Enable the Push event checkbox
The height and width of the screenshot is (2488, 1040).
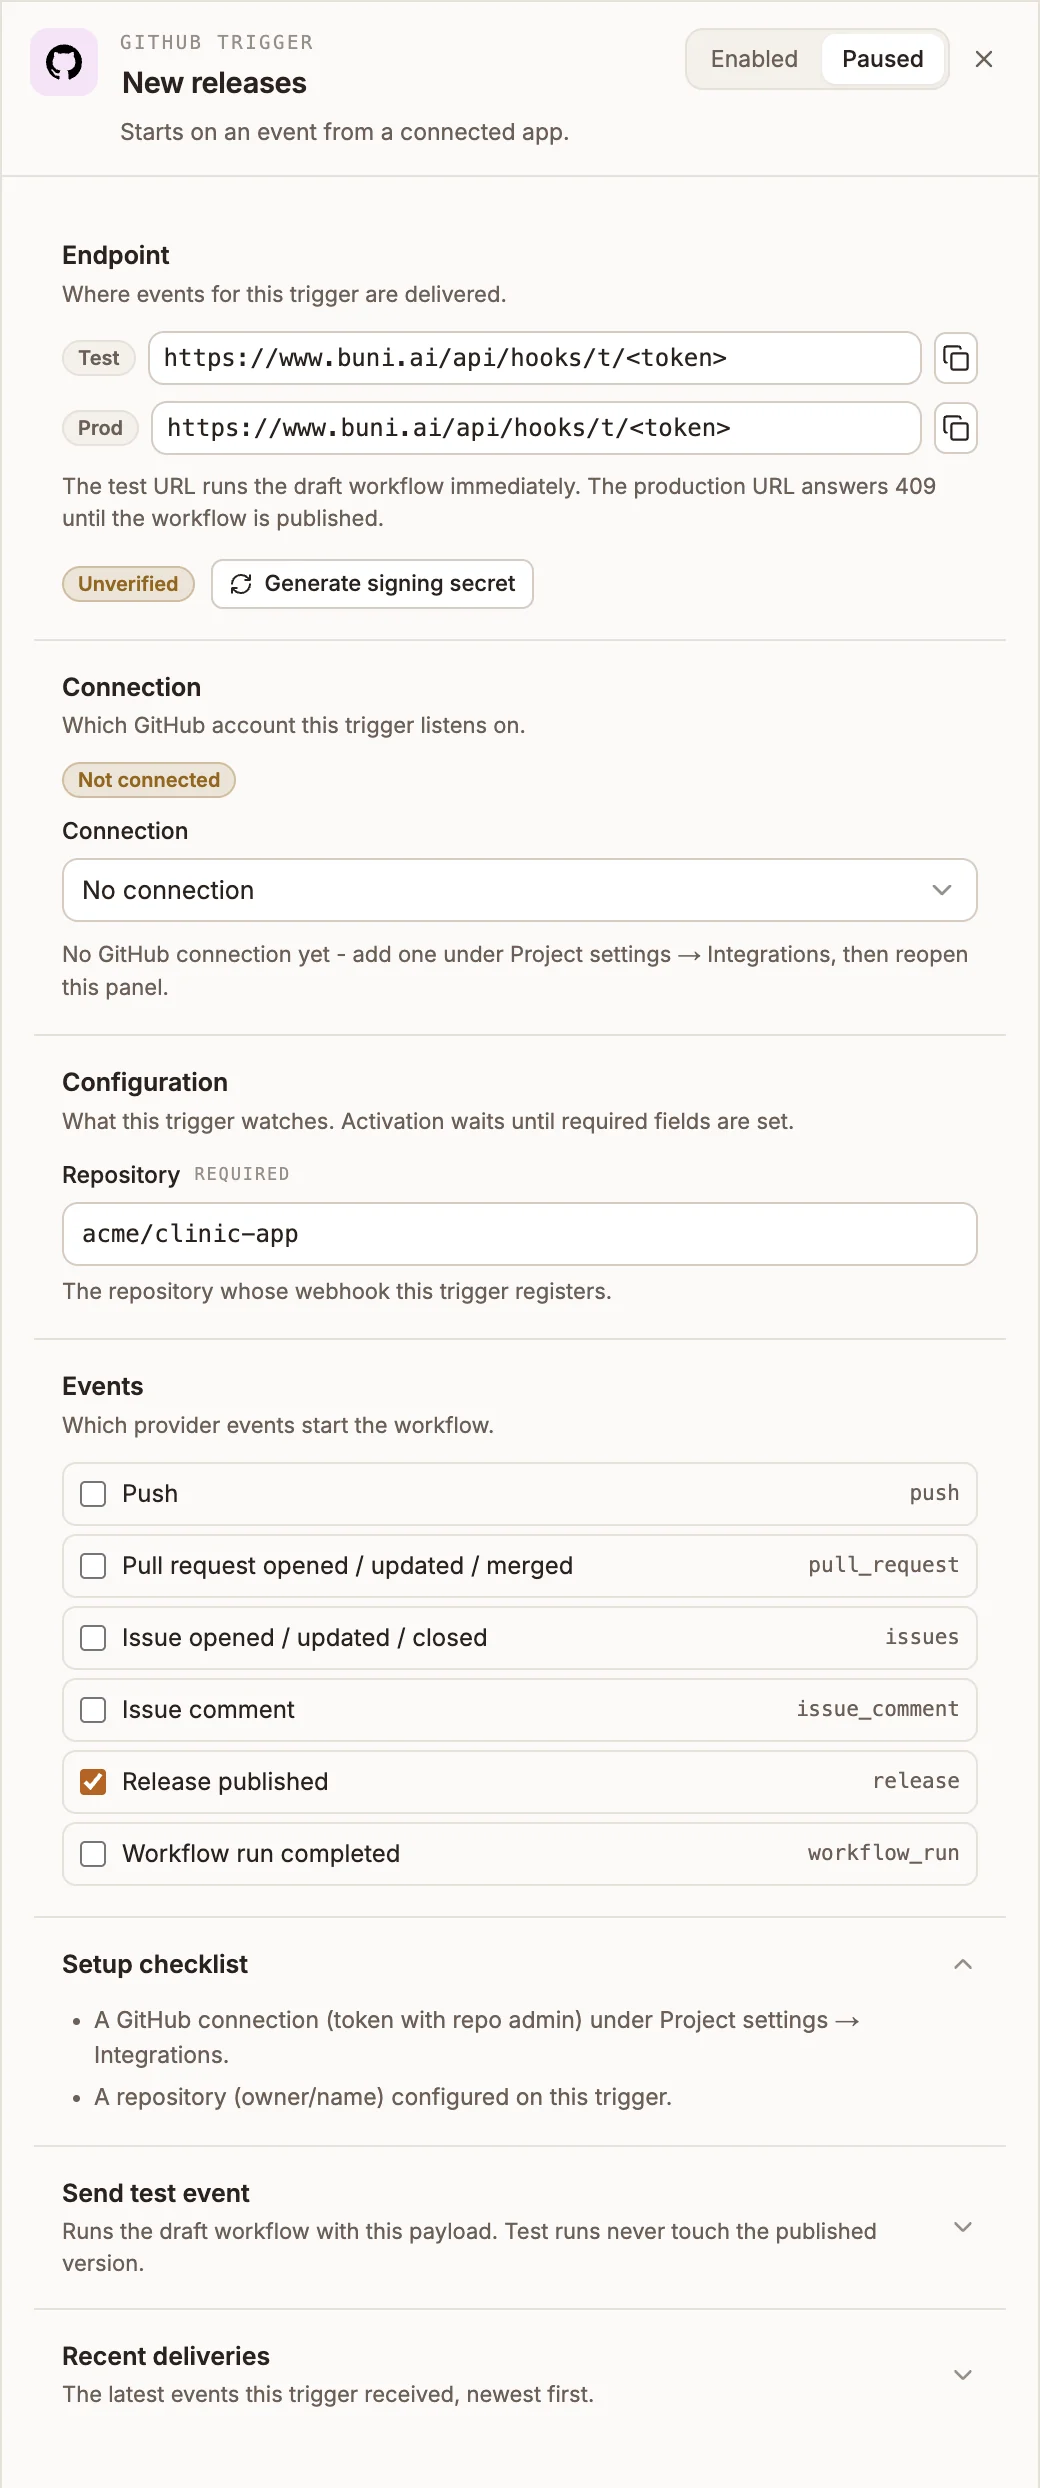point(93,1494)
